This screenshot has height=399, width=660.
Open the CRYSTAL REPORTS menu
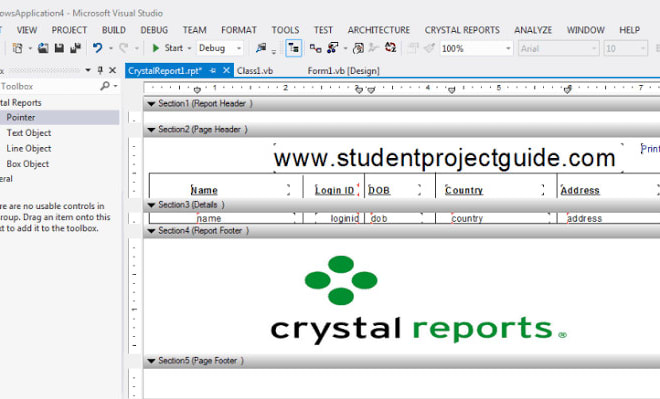(x=462, y=30)
